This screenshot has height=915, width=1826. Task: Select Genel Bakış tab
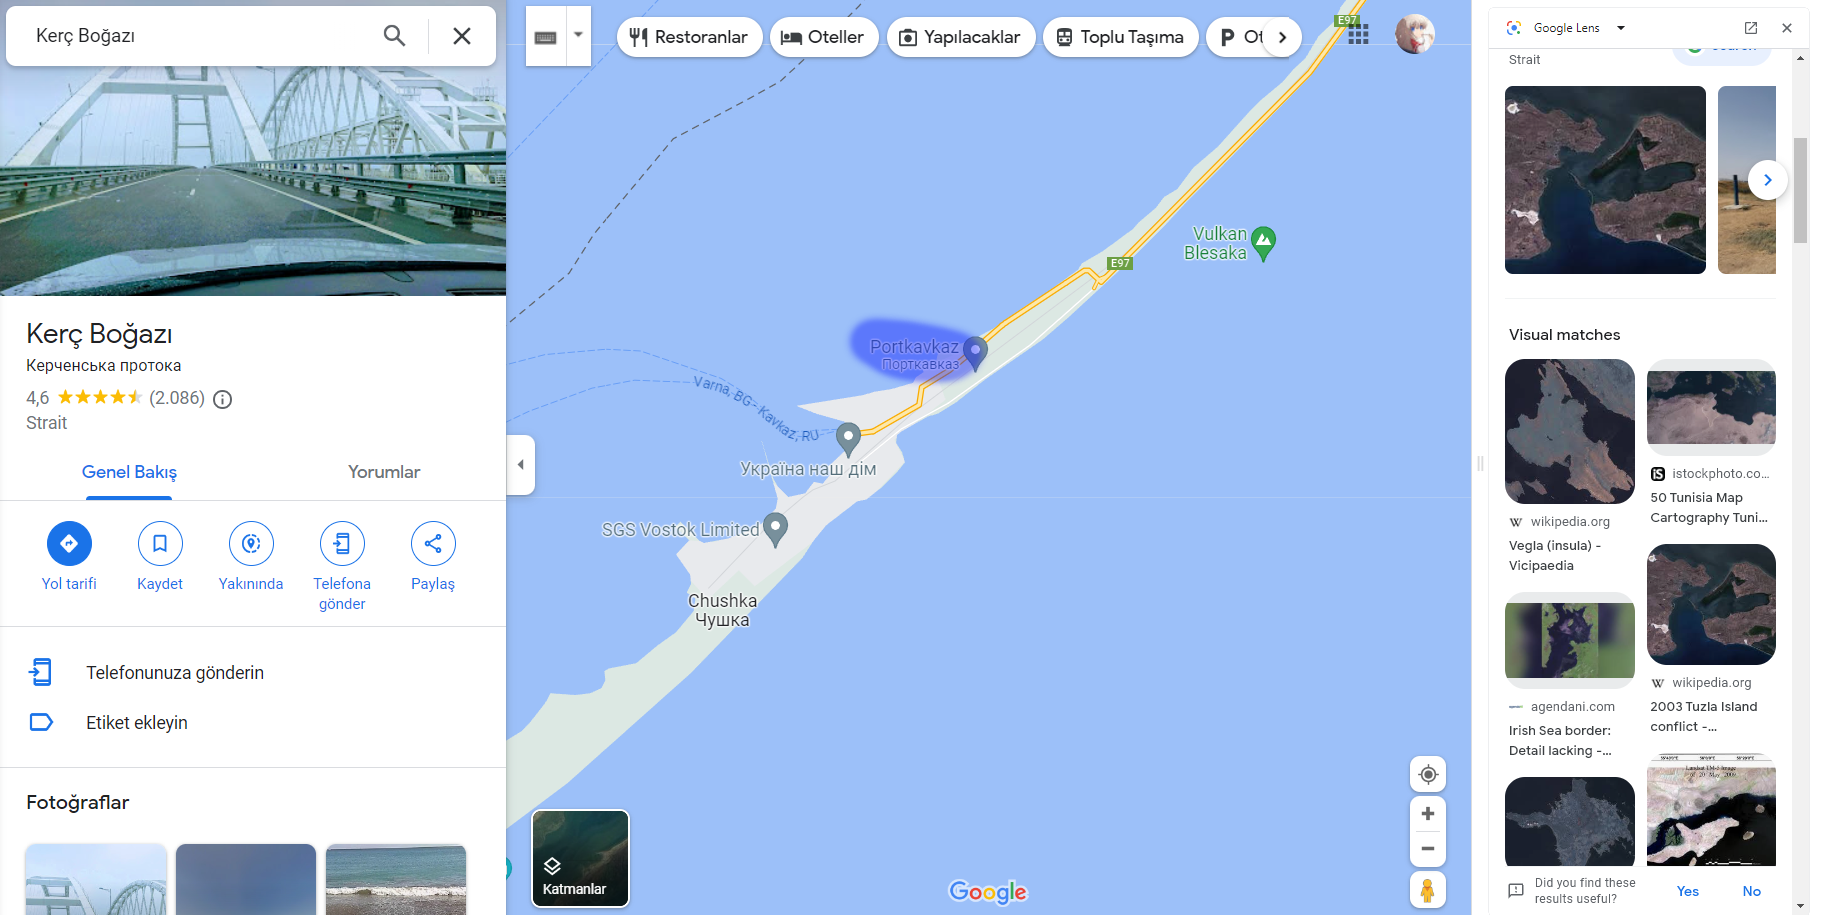[129, 472]
